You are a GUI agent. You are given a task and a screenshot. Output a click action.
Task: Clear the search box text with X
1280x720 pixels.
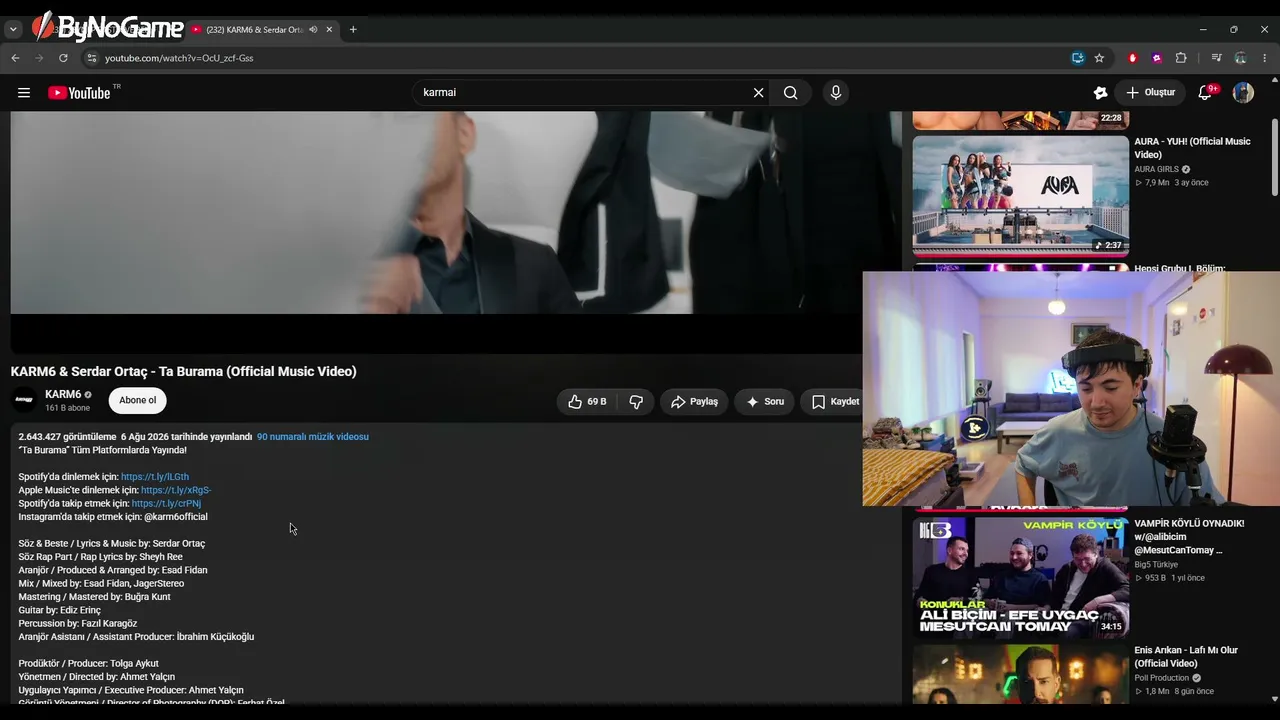[759, 93]
